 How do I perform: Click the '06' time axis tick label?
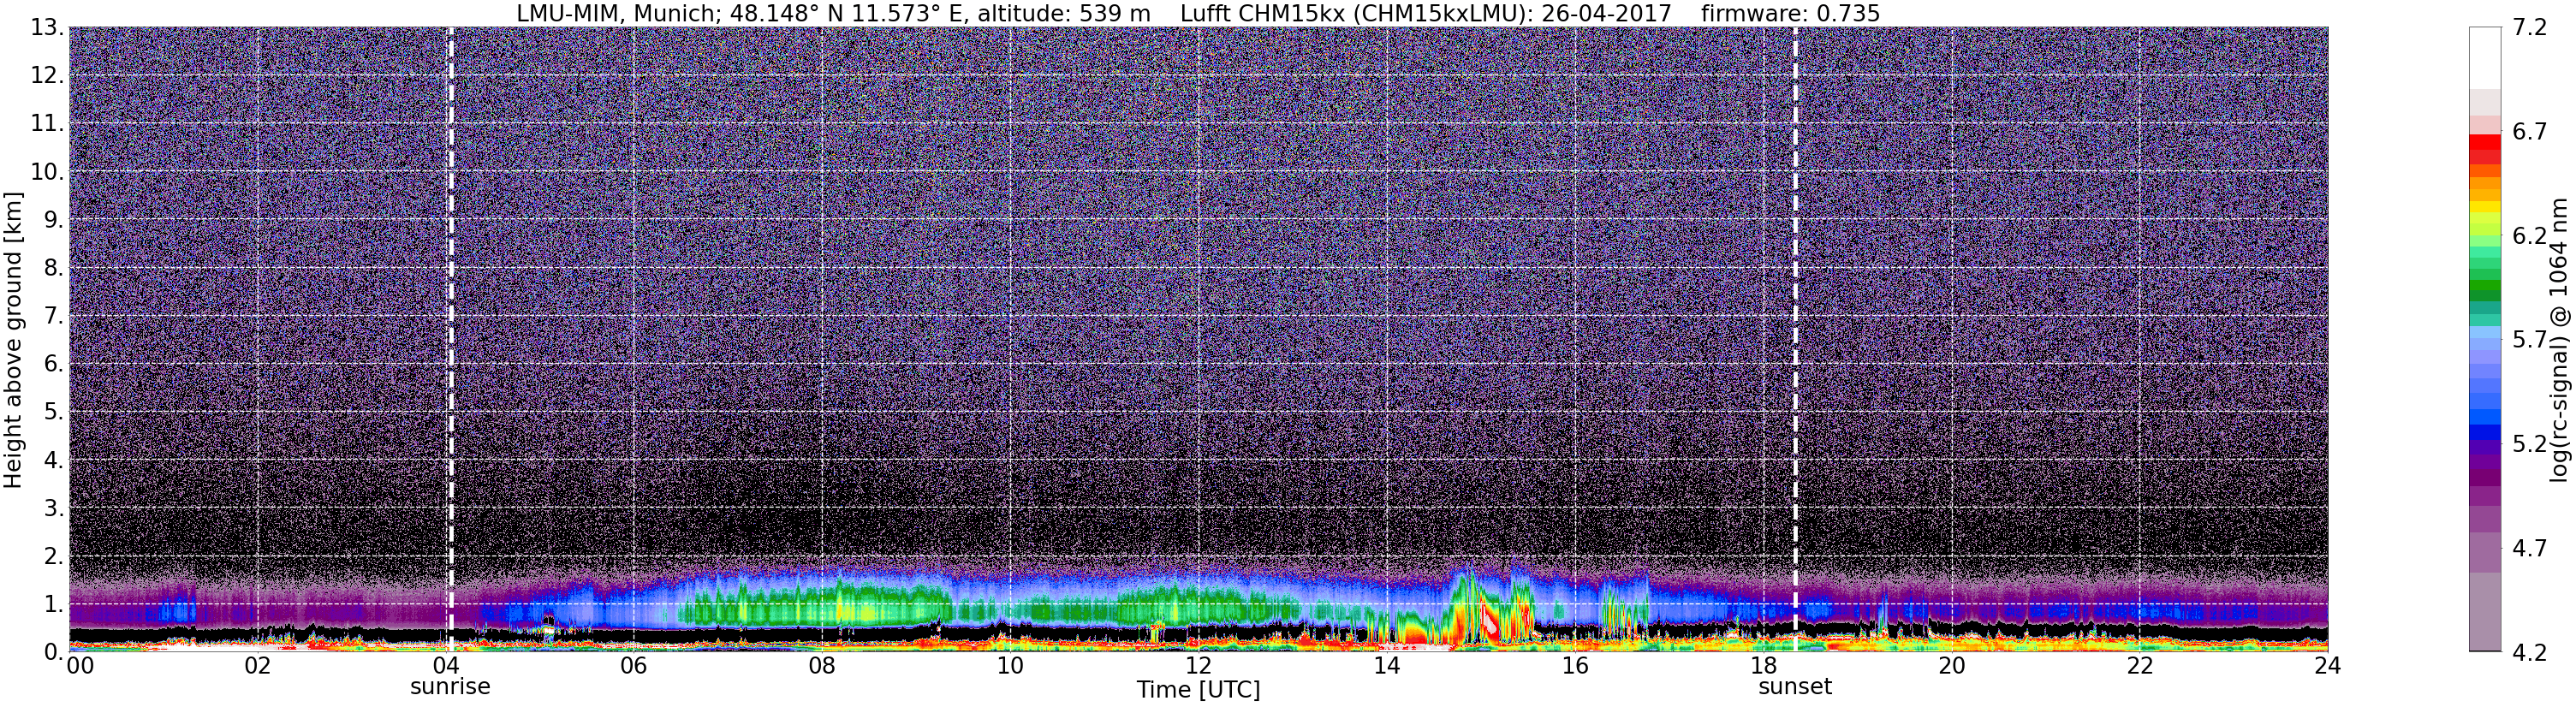click(634, 666)
